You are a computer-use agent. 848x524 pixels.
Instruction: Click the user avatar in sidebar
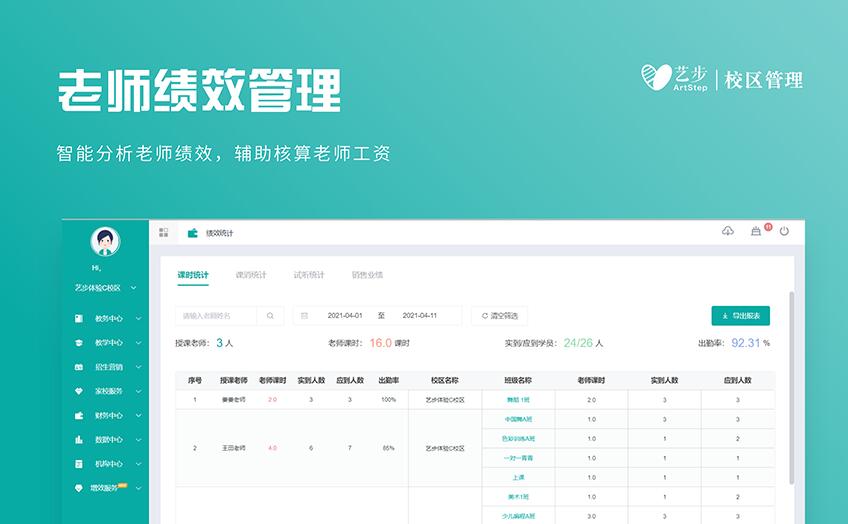[x=105, y=241]
